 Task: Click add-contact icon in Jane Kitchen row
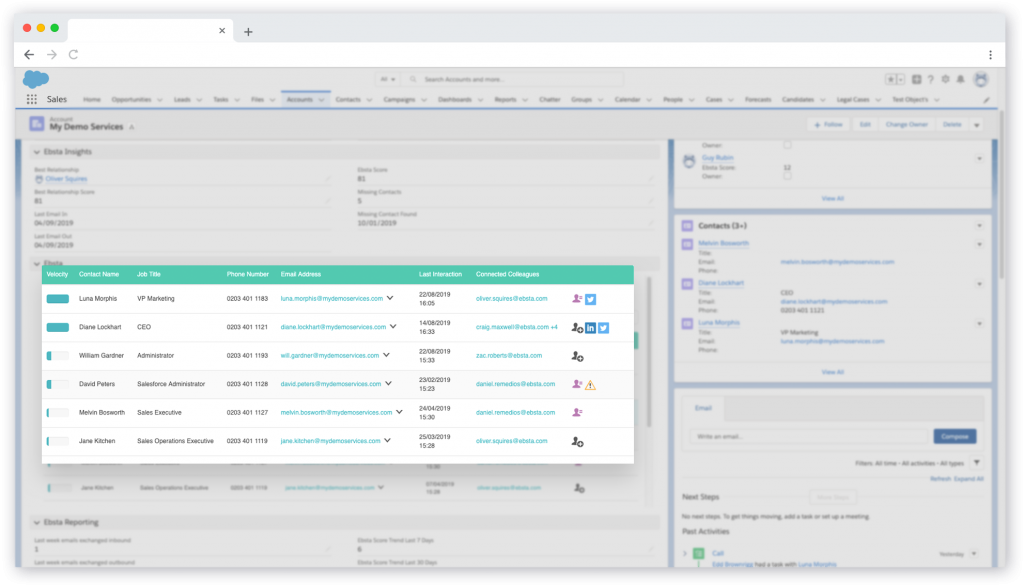(577, 441)
